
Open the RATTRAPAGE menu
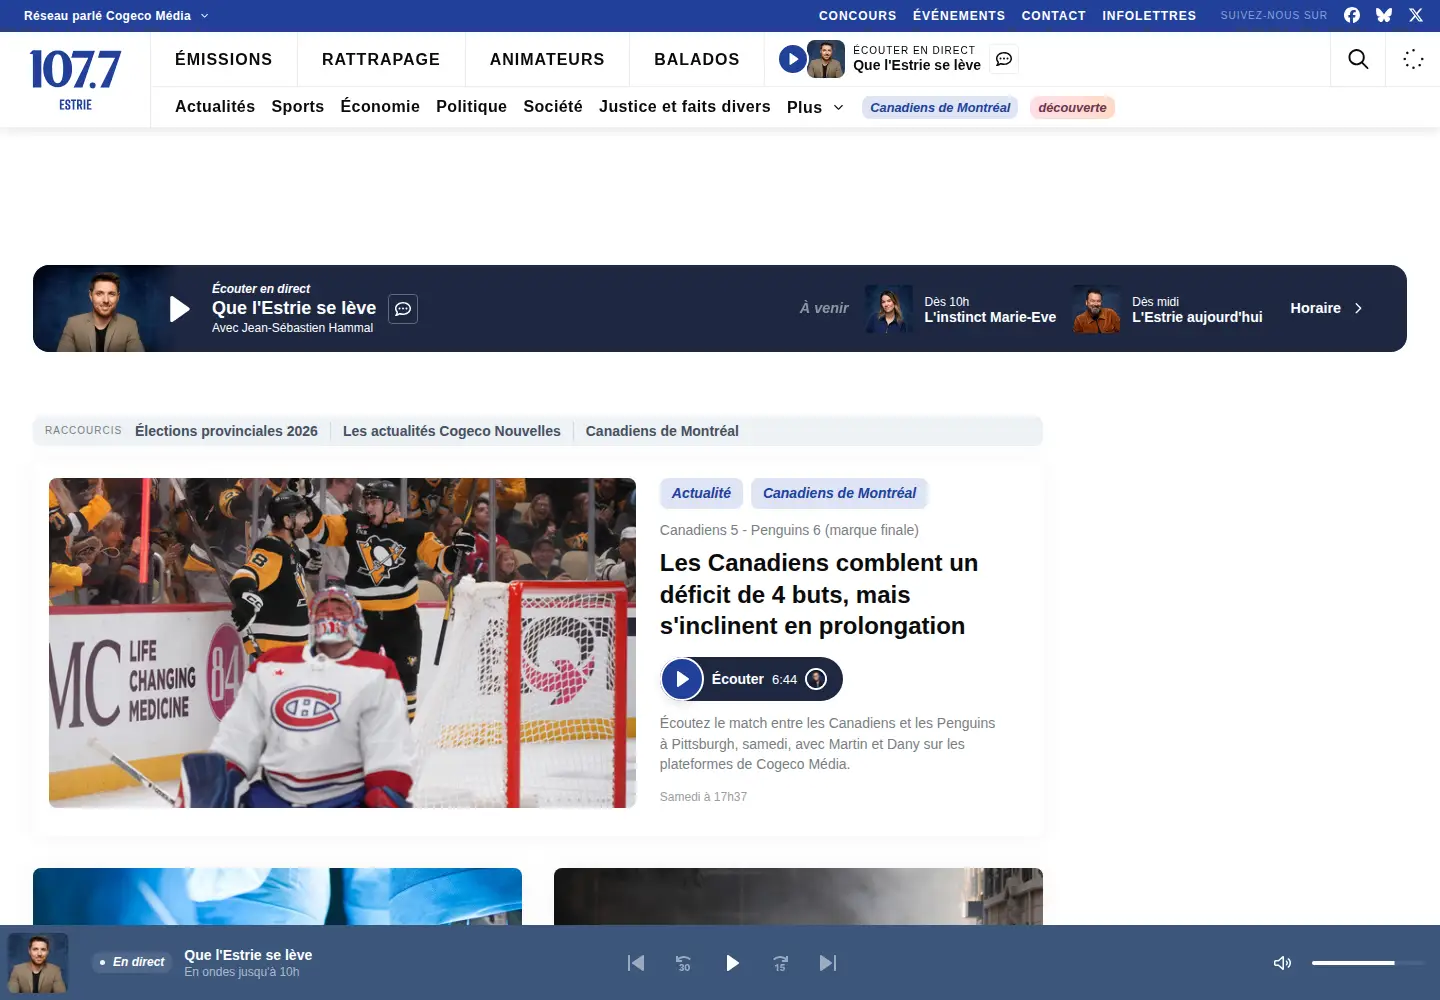(381, 59)
